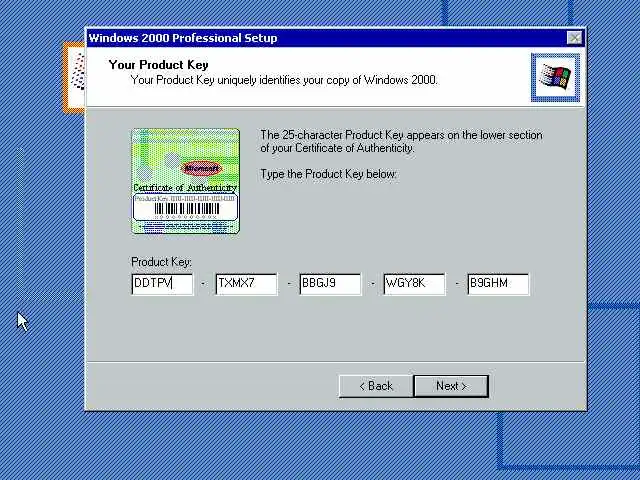Go back with the Back button
640x480 pixels.
point(376,386)
